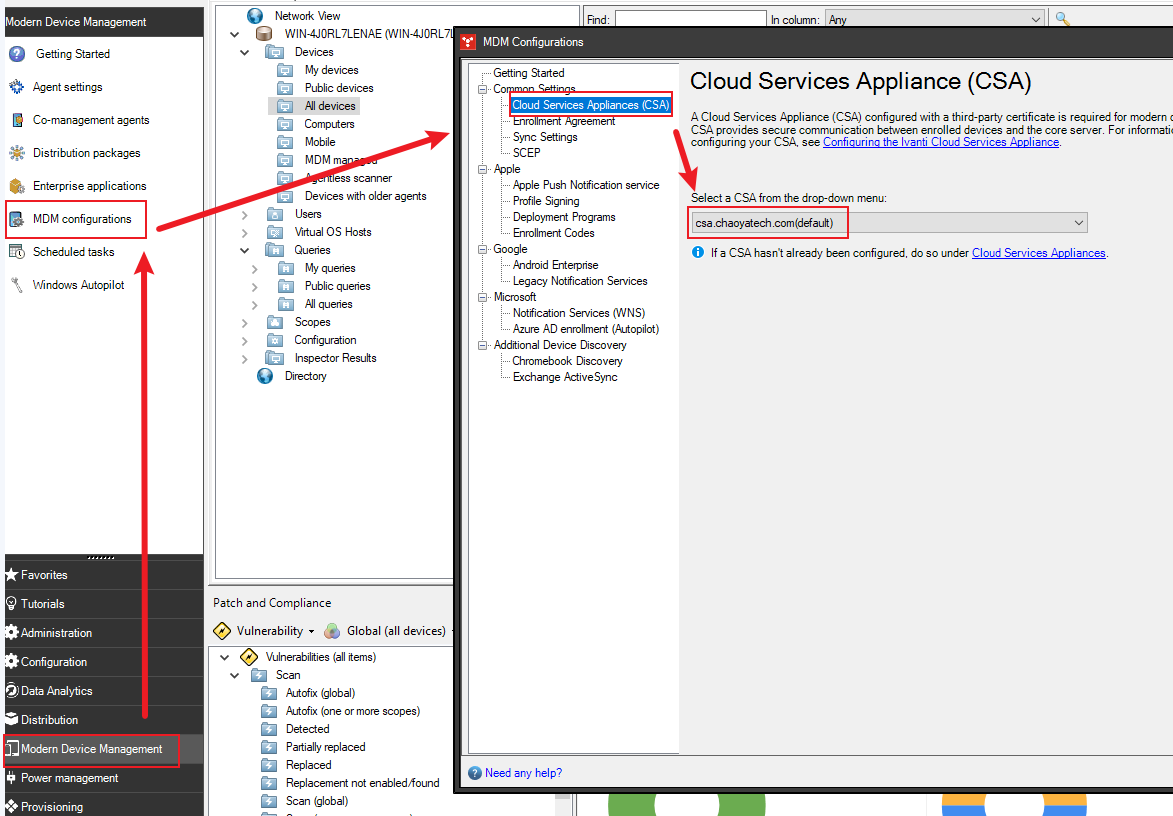Screen dimensions: 1173x816
Task: Click the Distribution packages icon
Action: tap(16, 153)
